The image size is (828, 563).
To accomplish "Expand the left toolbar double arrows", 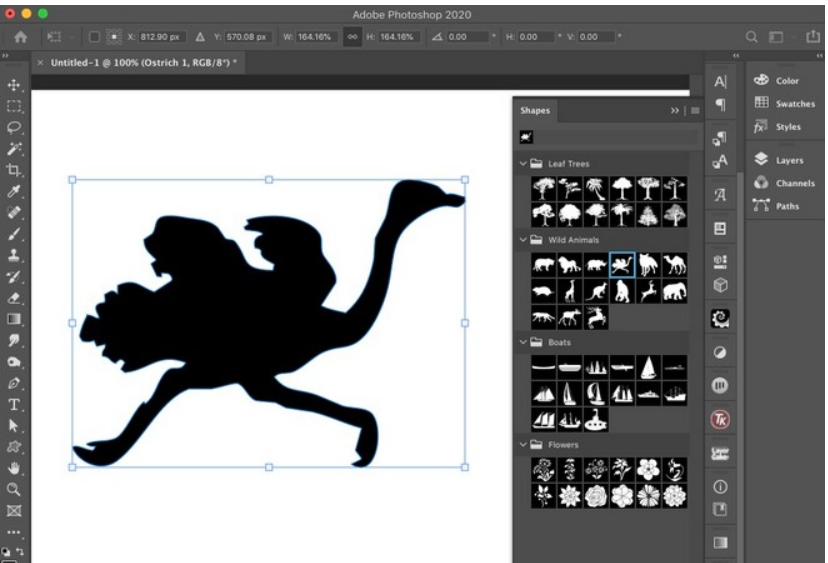I will click(5, 55).
